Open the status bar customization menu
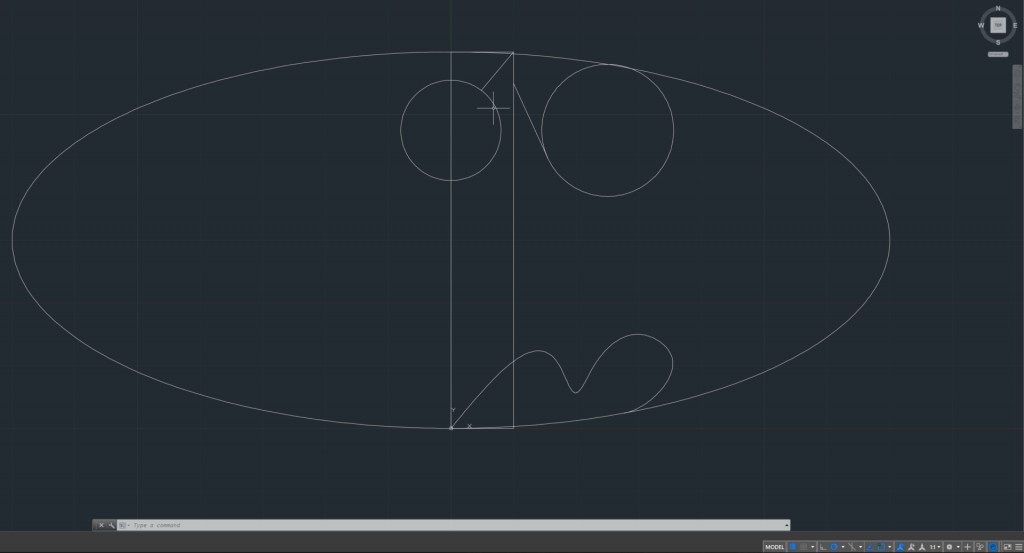The height and width of the screenshot is (553, 1024). tap(1019, 546)
